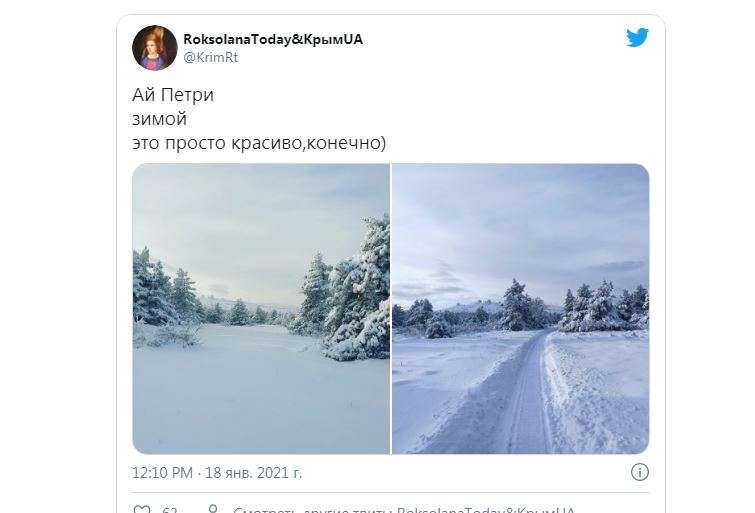This screenshot has height=513, width=755.
Task: Like the tweet with the heart icon
Action: coord(141,509)
